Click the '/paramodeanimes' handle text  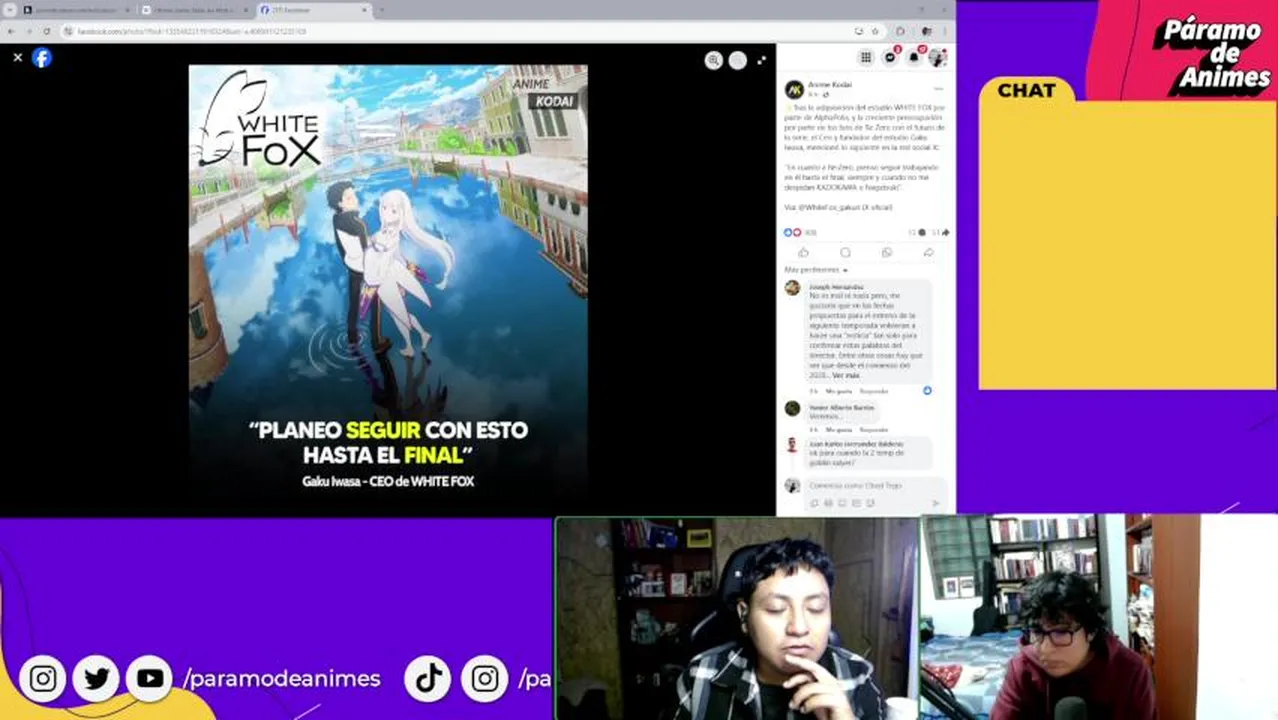[282, 679]
